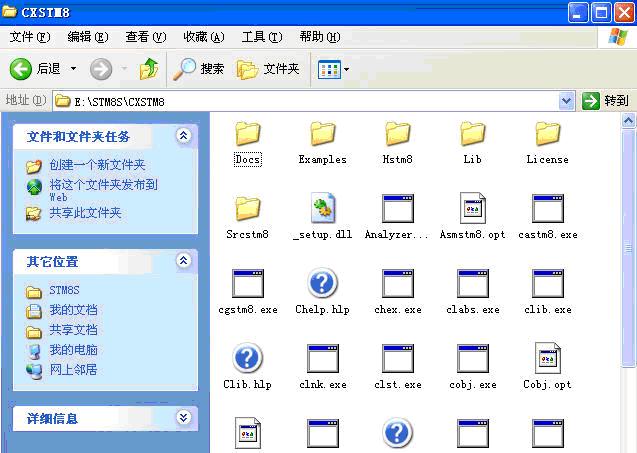Open the Examples folder
This screenshot has width=637, height=453.
coord(323,142)
